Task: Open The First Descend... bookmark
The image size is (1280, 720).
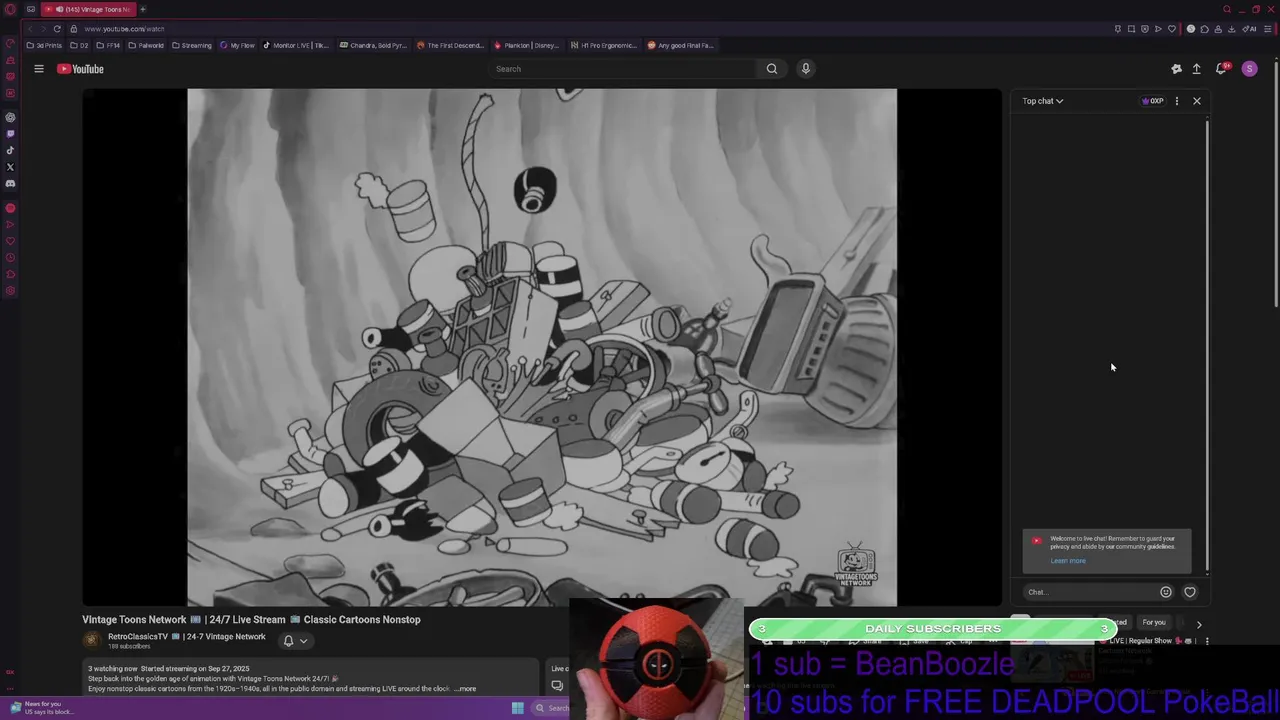Action: point(450,45)
